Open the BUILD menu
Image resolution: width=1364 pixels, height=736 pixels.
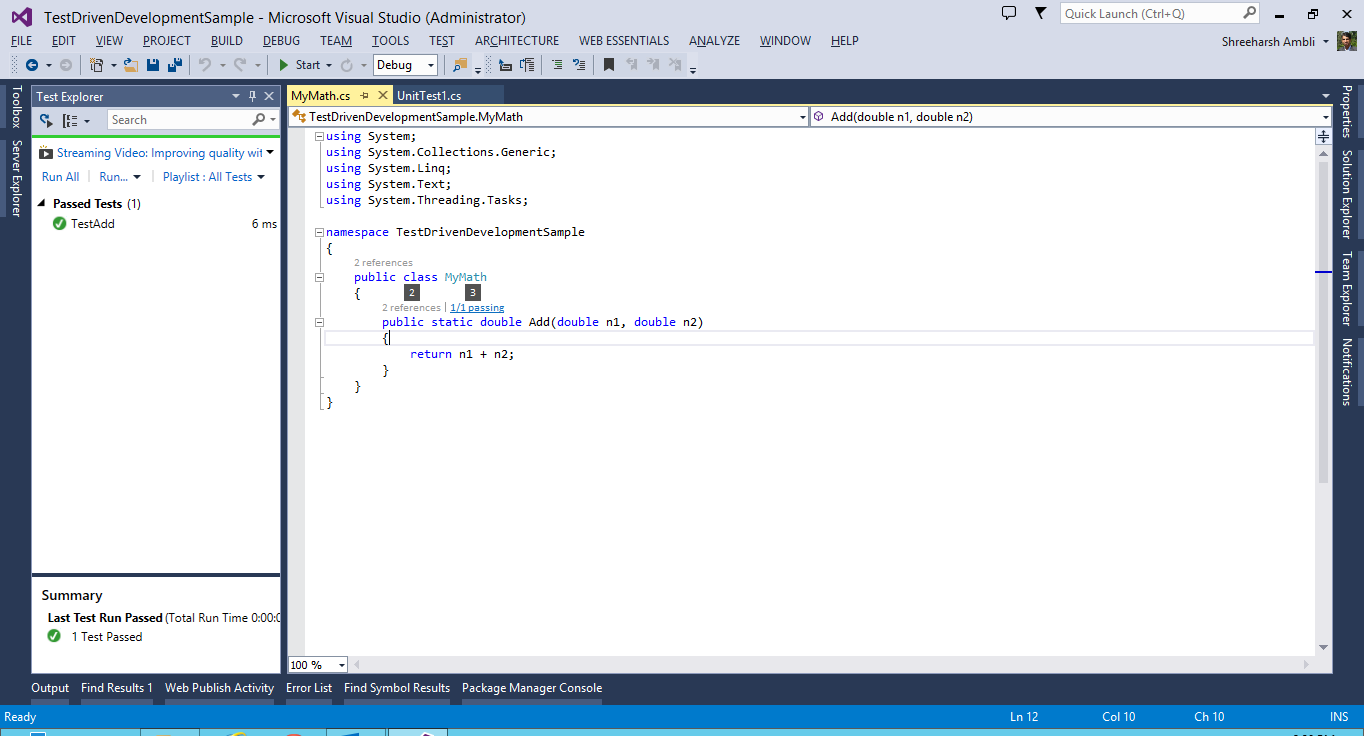click(x=226, y=41)
